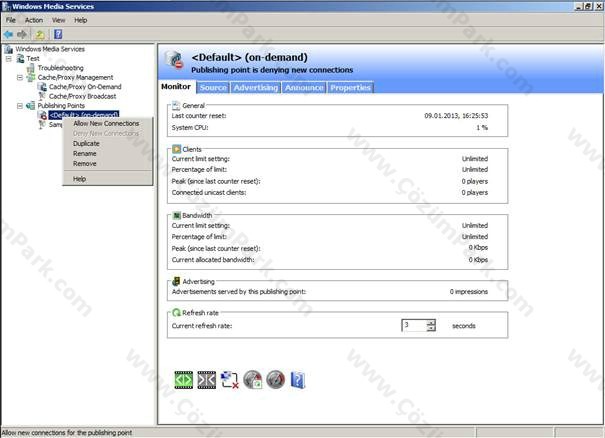Click the View performance monitor gauge icon
The height and width of the screenshot is (438, 605).
click(275, 380)
